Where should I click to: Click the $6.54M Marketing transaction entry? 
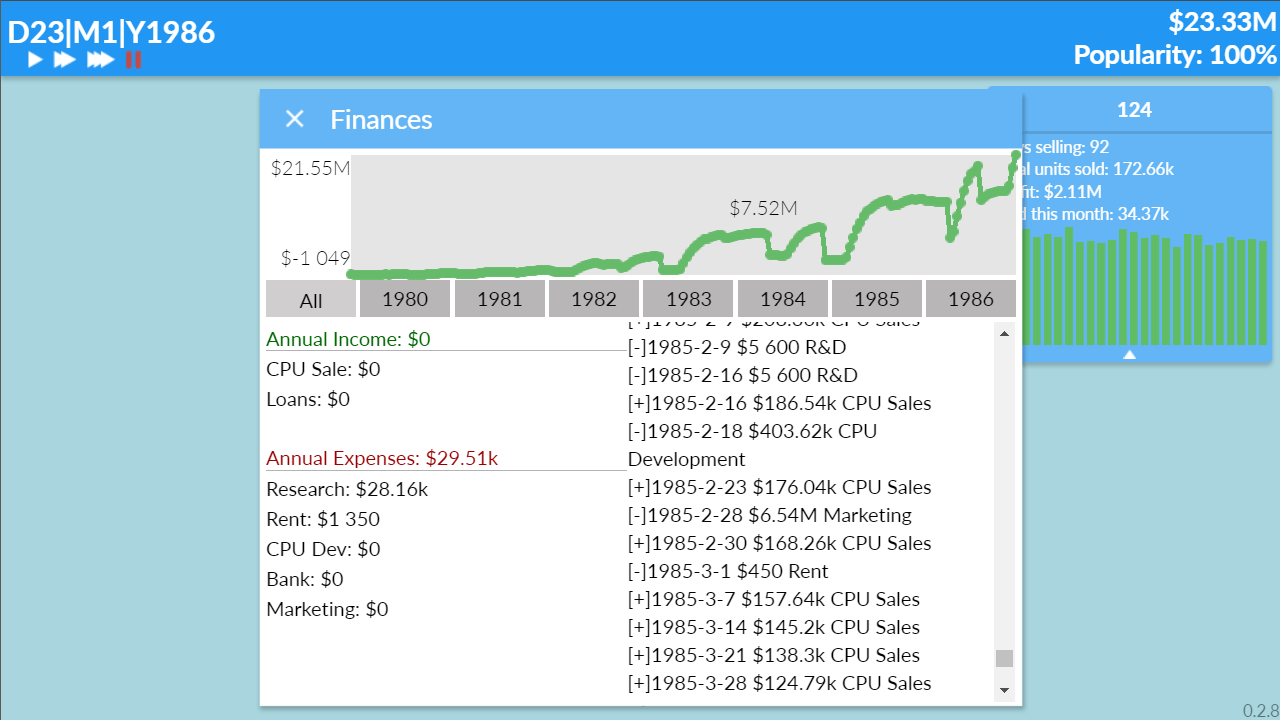click(x=769, y=515)
